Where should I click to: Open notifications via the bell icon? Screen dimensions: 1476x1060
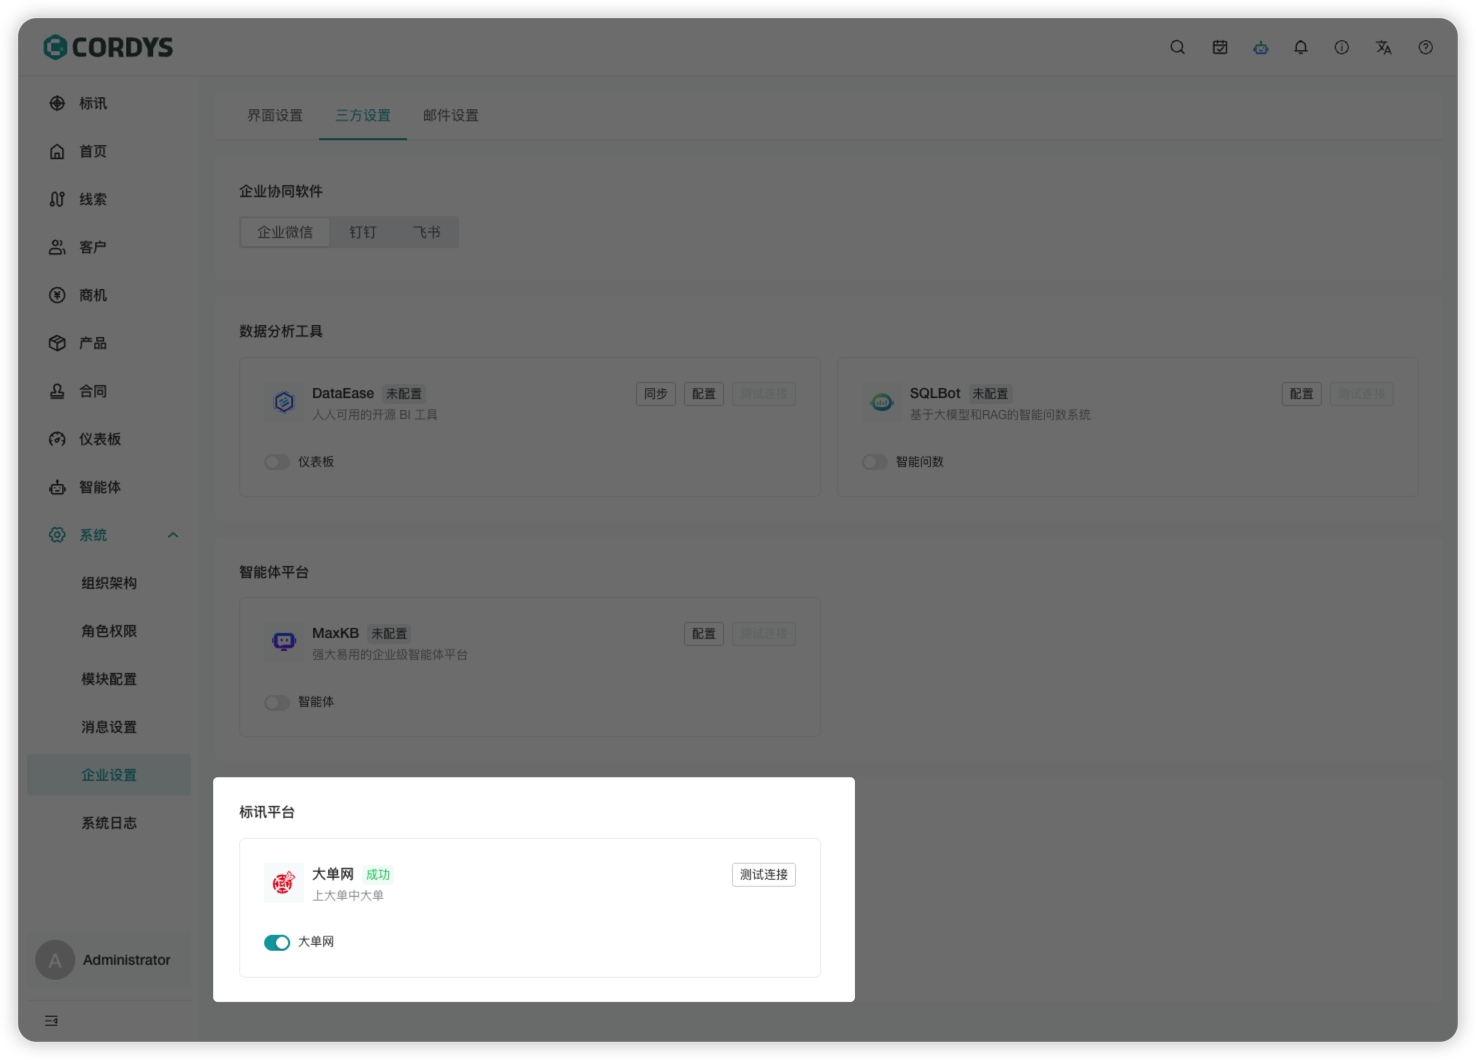(x=1301, y=47)
